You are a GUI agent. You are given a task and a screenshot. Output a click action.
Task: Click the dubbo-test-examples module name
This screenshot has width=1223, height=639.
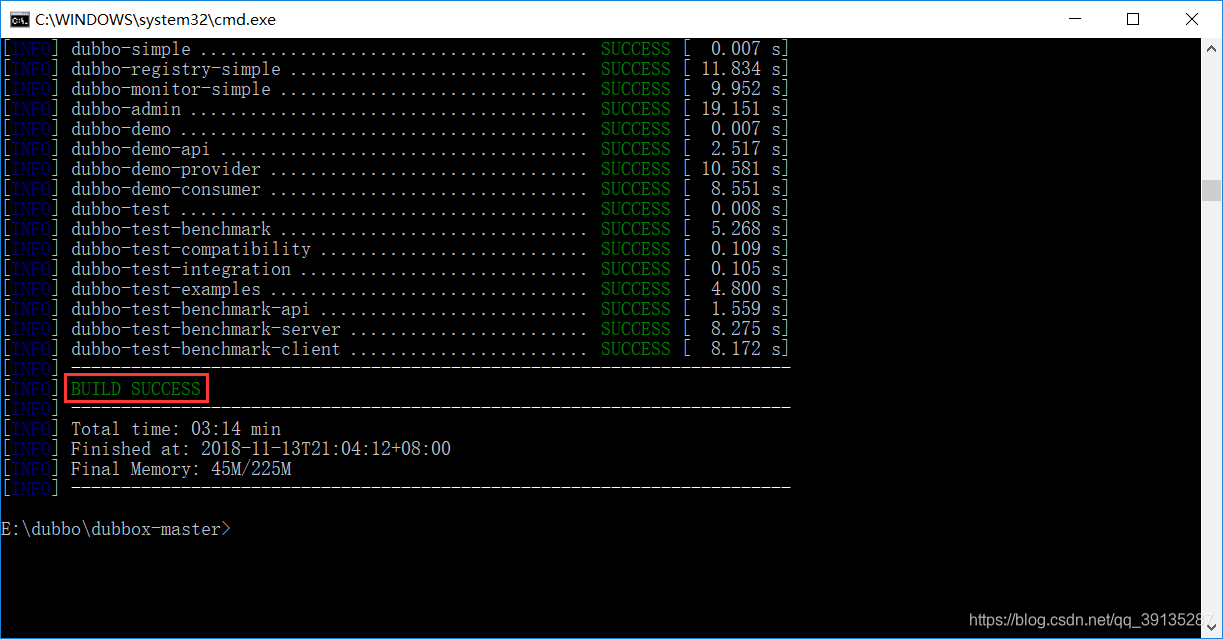[x=166, y=289]
